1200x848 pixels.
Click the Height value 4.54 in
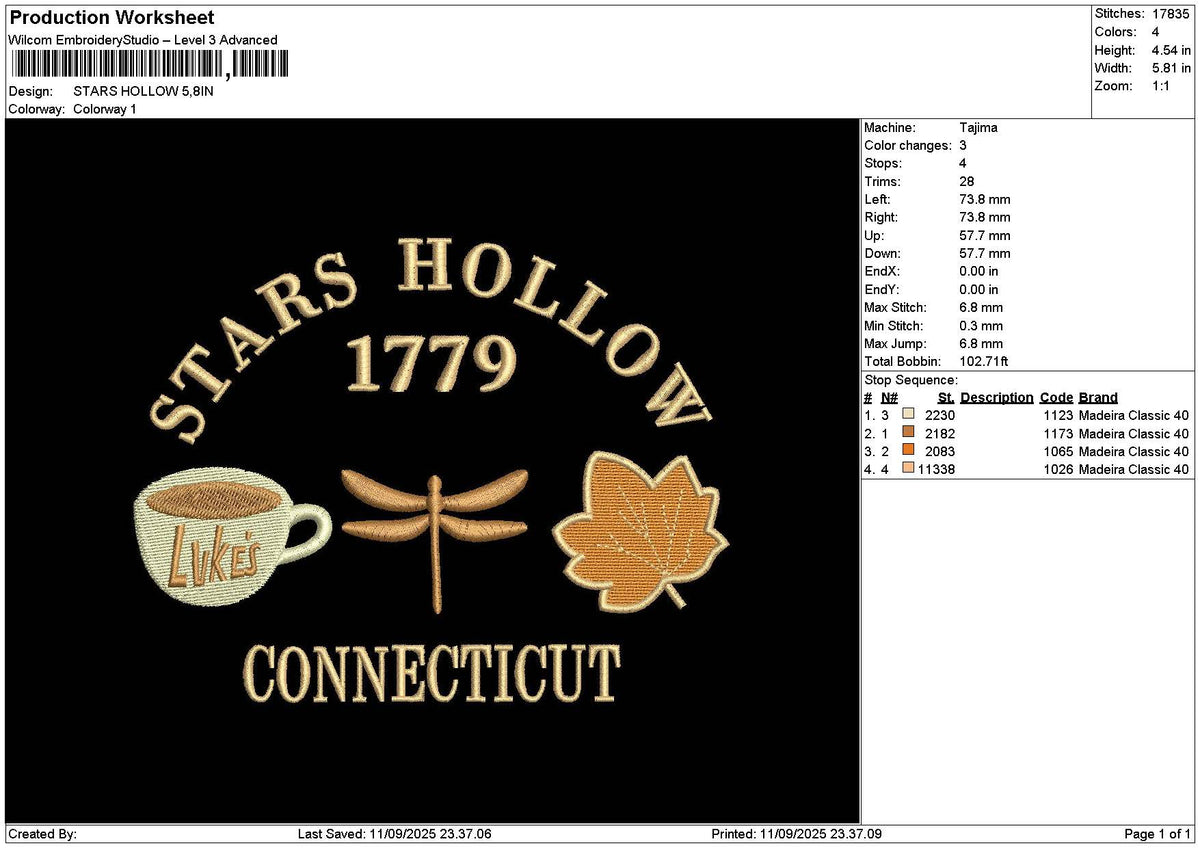pyautogui.click(x=1172, y=50)
